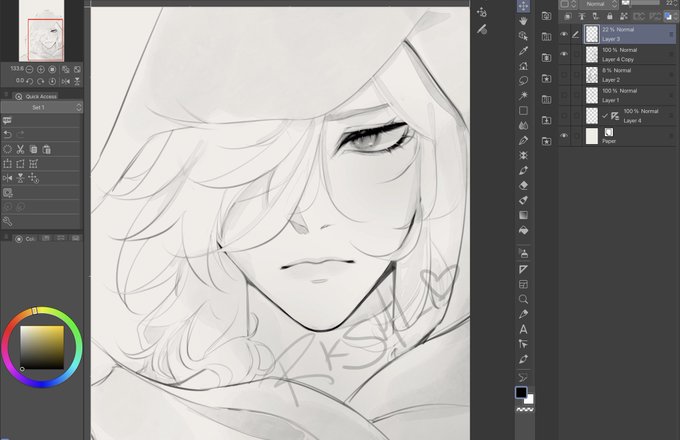
Task: Select the Move layer tool
Action: 523,6
